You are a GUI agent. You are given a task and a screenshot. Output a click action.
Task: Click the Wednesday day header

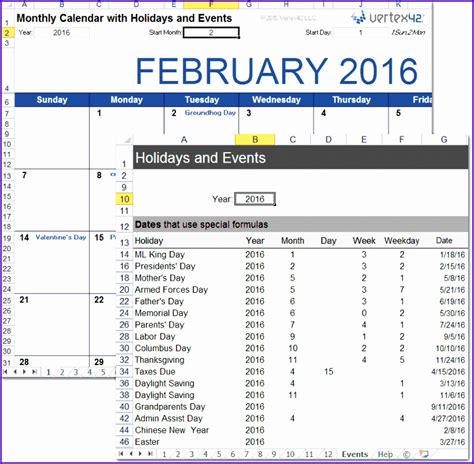276,100
